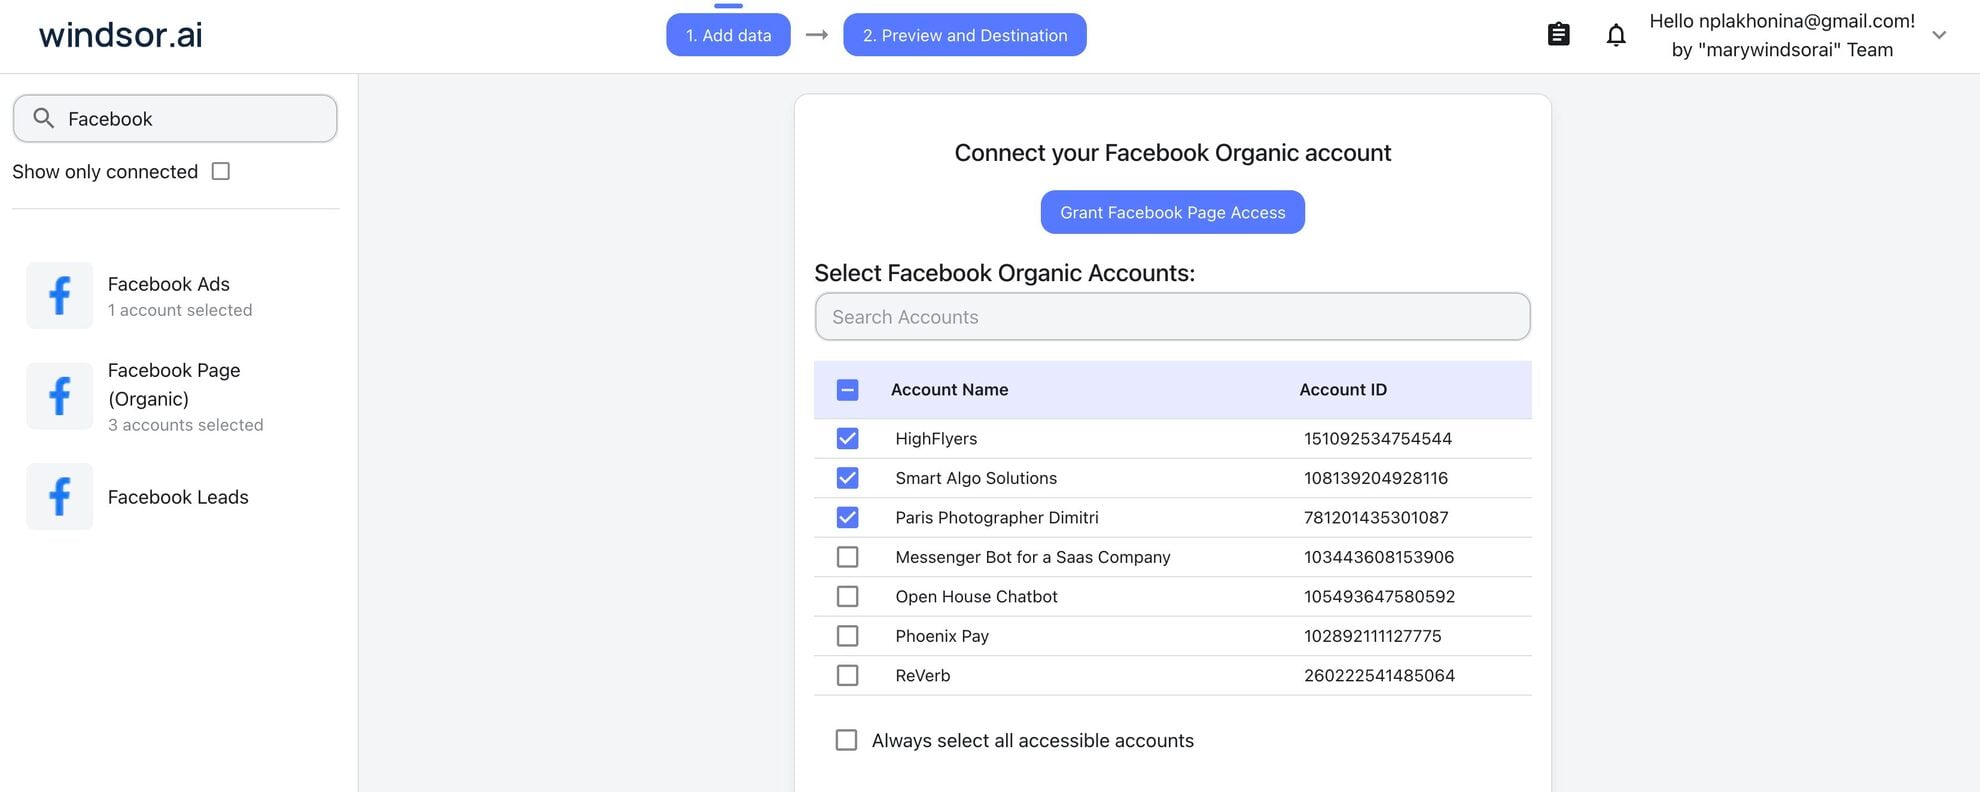Select Facebook Page (Organic) connector

click(175, 396)
